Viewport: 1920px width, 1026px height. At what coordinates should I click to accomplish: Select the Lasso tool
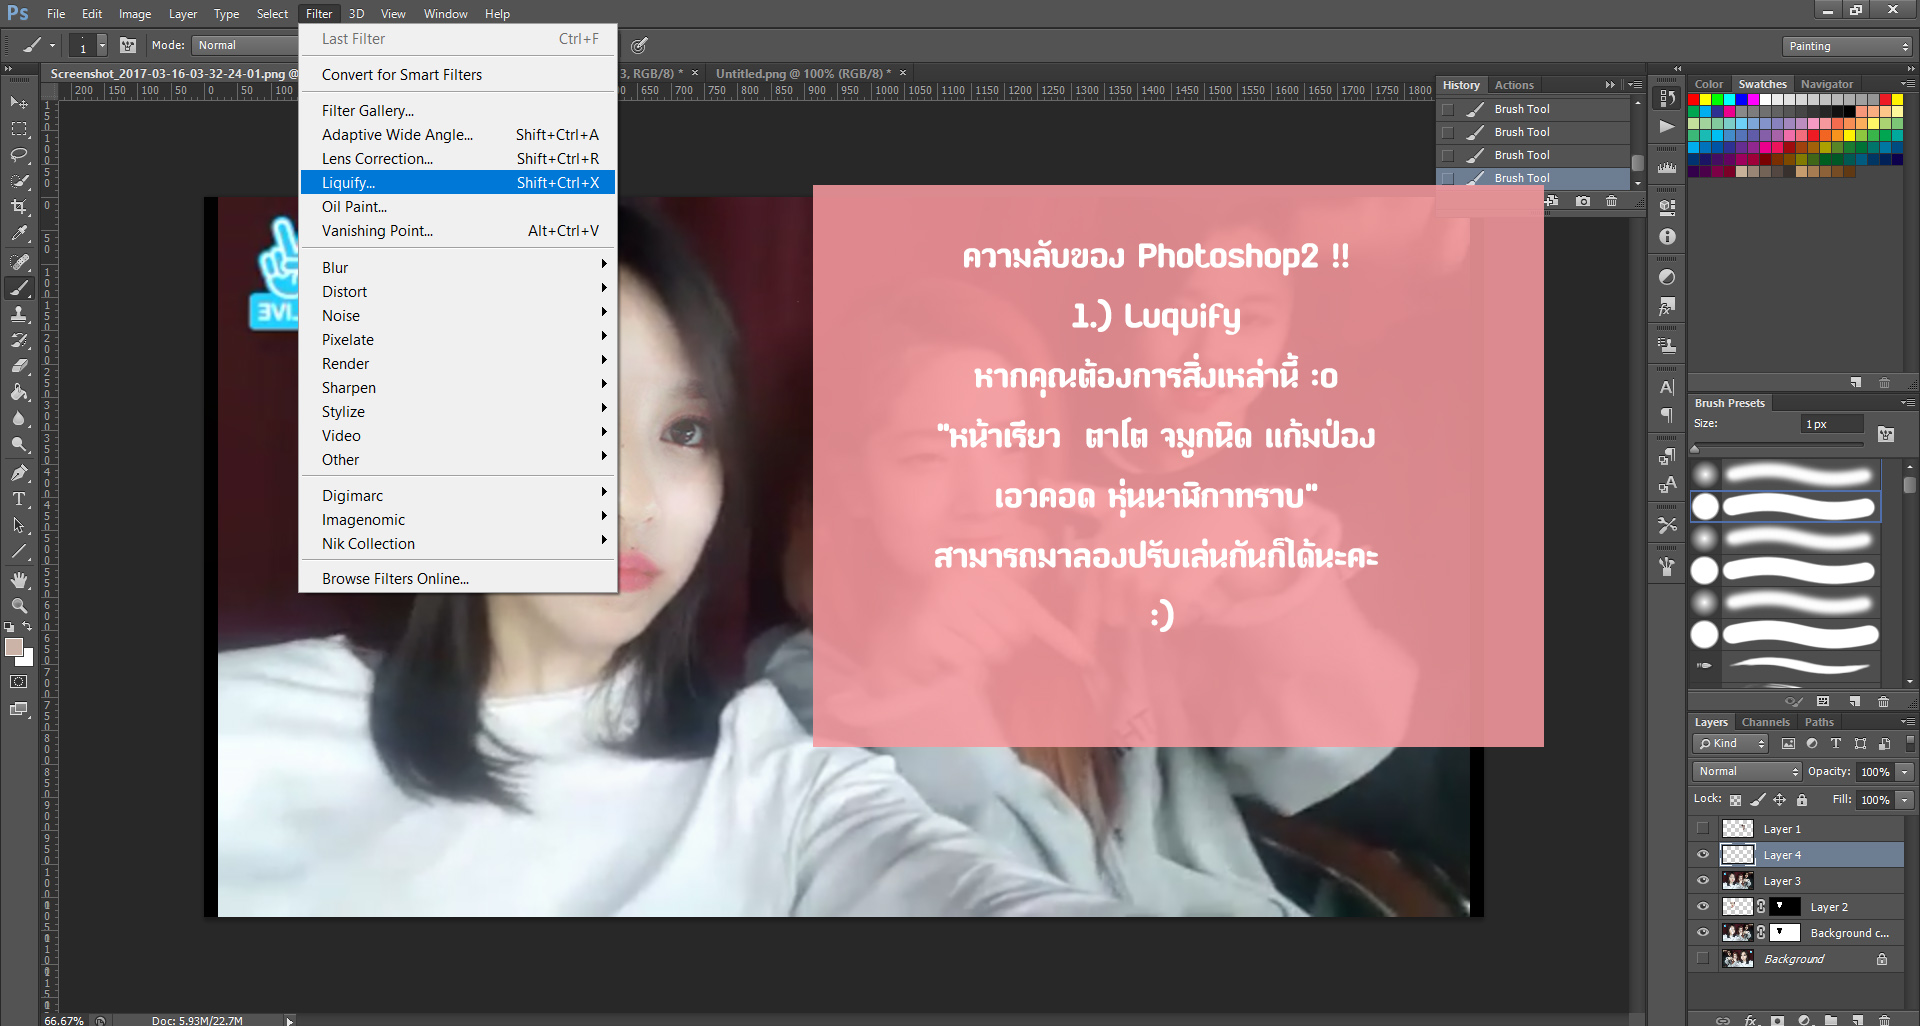tap(19, 155)
